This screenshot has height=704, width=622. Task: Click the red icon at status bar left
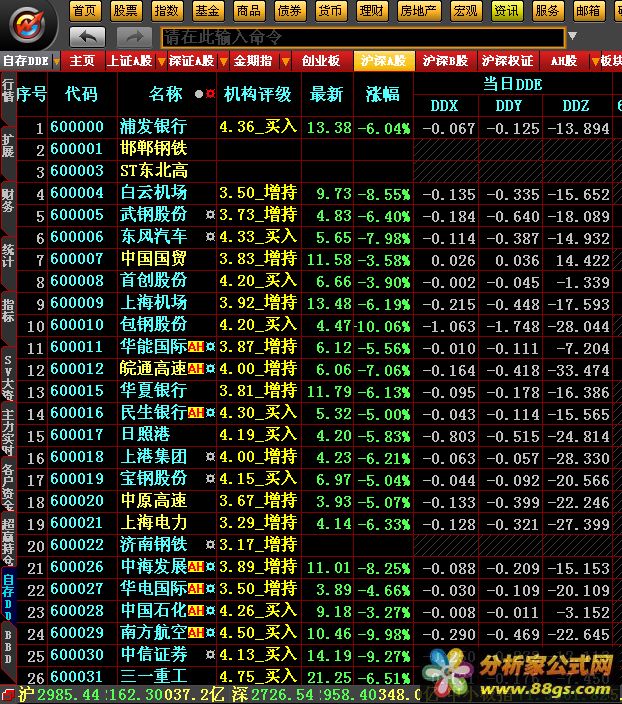pos(8,695)
